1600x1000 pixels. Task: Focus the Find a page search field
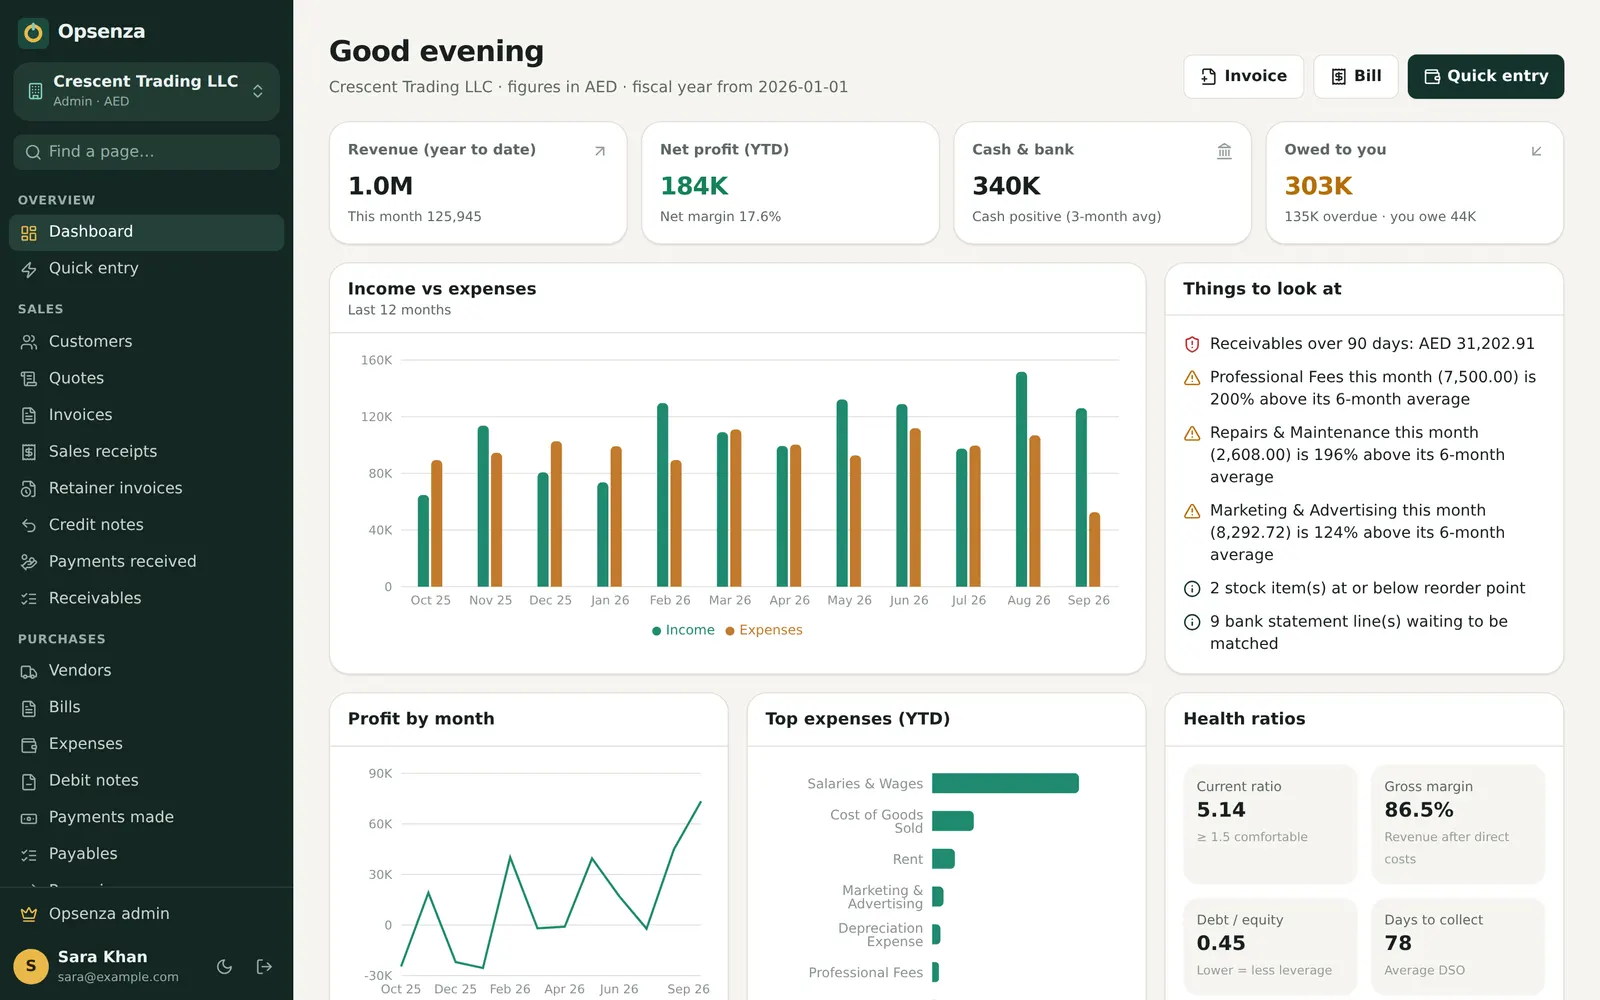[x=146, y=152]
